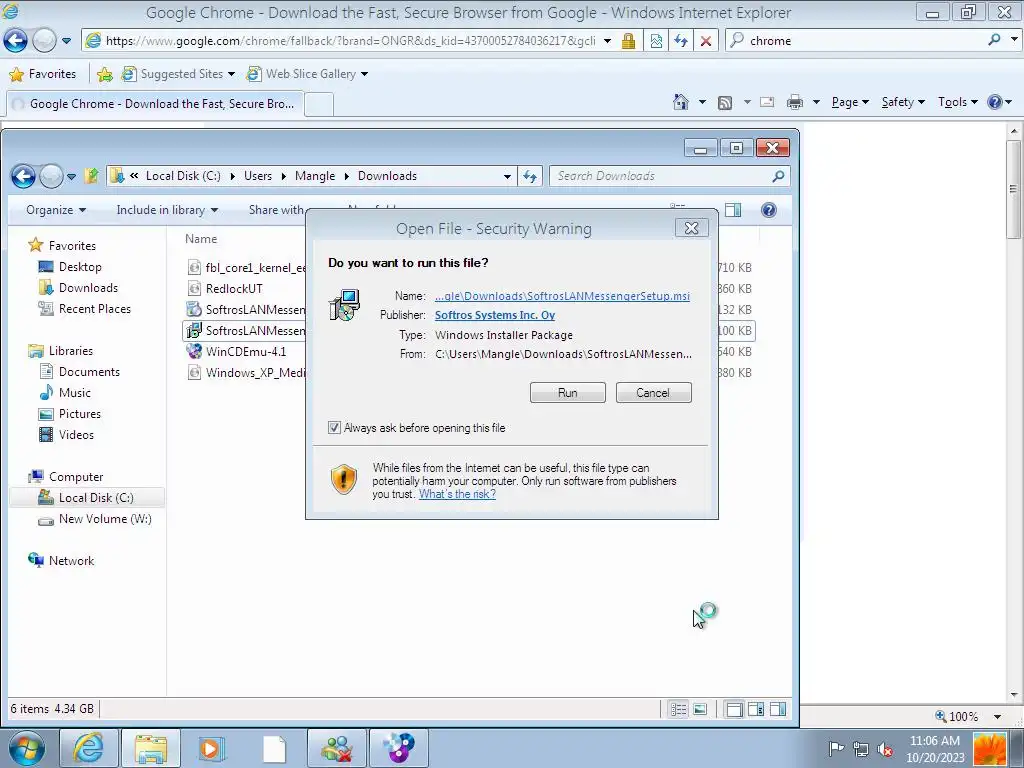Viewport: 1024px width, 768px height.
Task: Open the IE search provider dropdown
Action: [x=1014, y=40]
